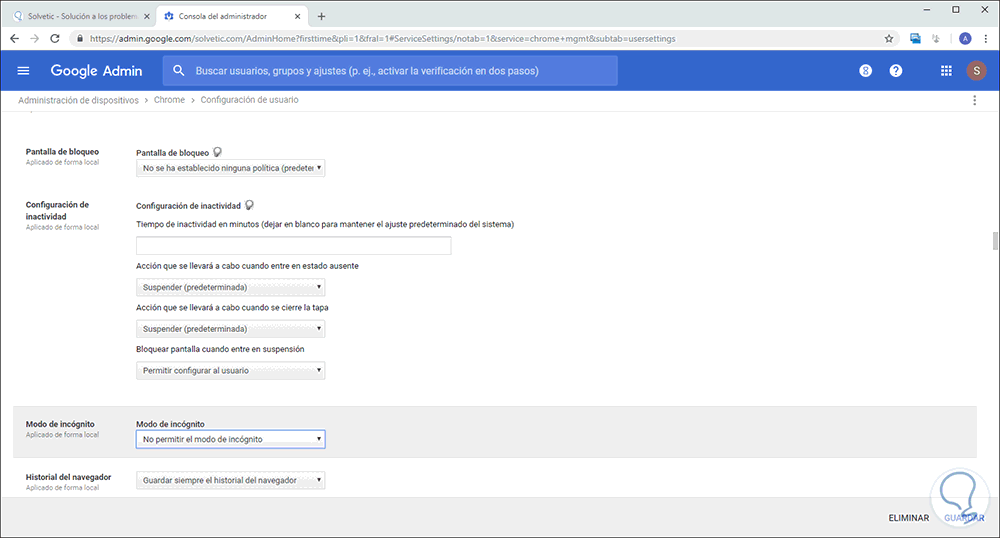The width and height of the screenshot is (1000, 538).
Task: Bookmark this page with the star icon
Action: [889, 39]
